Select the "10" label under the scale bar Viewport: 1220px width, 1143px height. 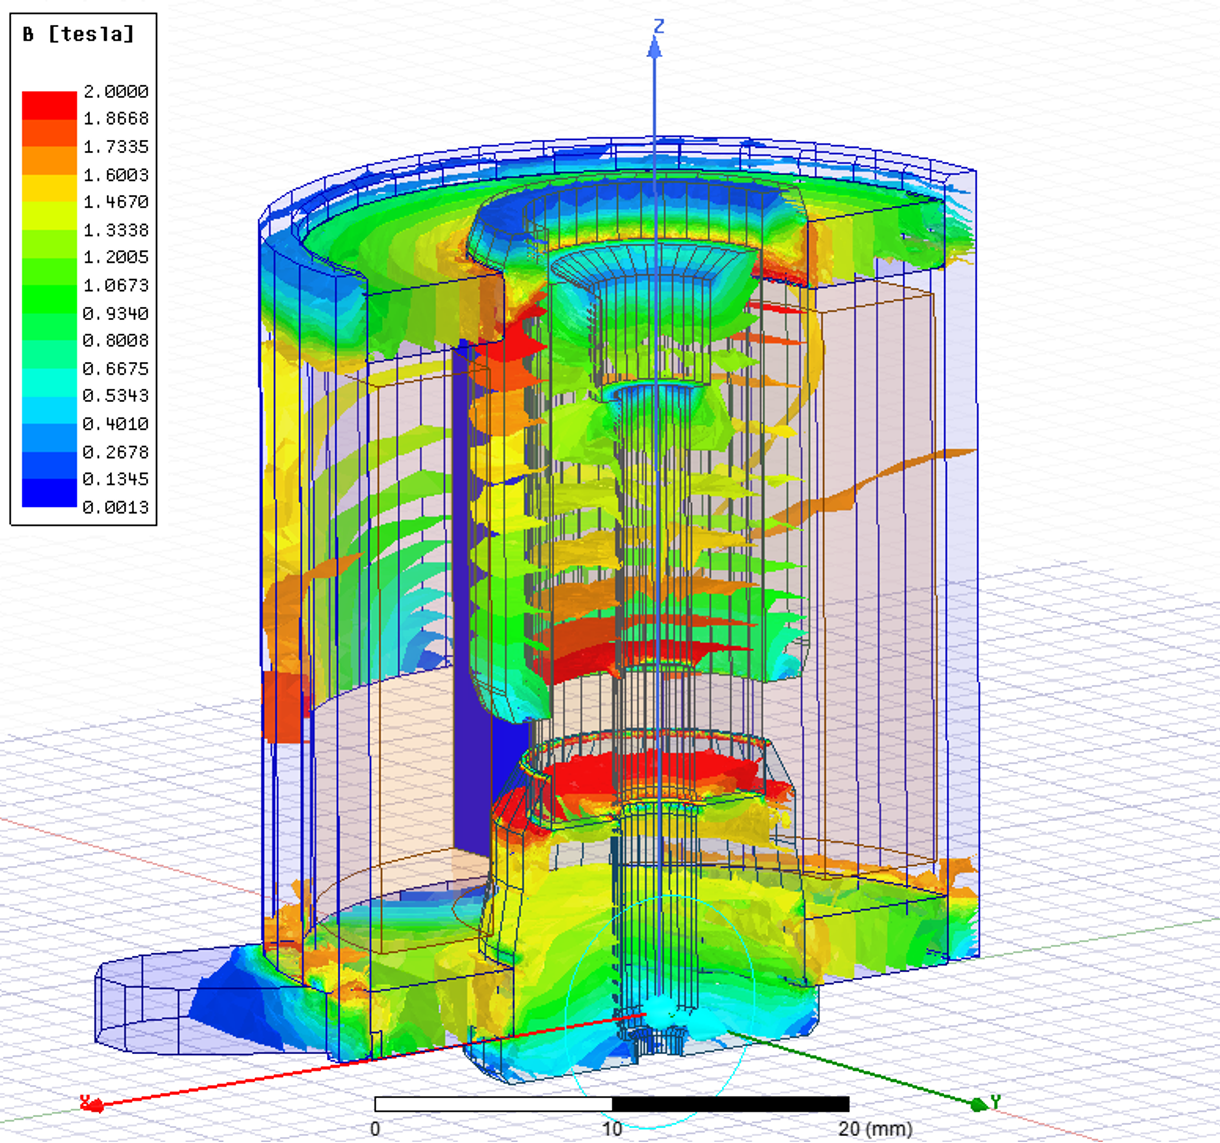click(x=612, y=1129)
